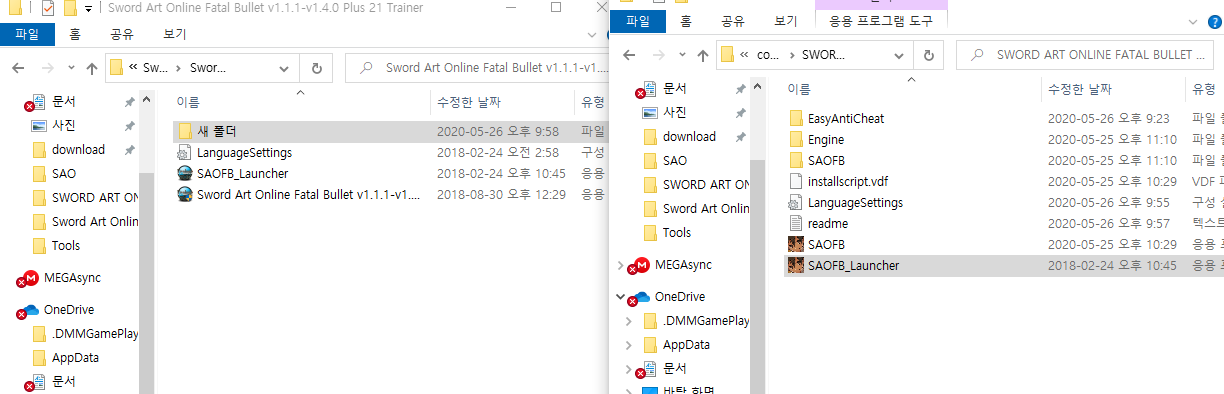This screenshot has height=394, width=1224.
Task: Open recent locations dropdown in left window
Action: [70, 68]
